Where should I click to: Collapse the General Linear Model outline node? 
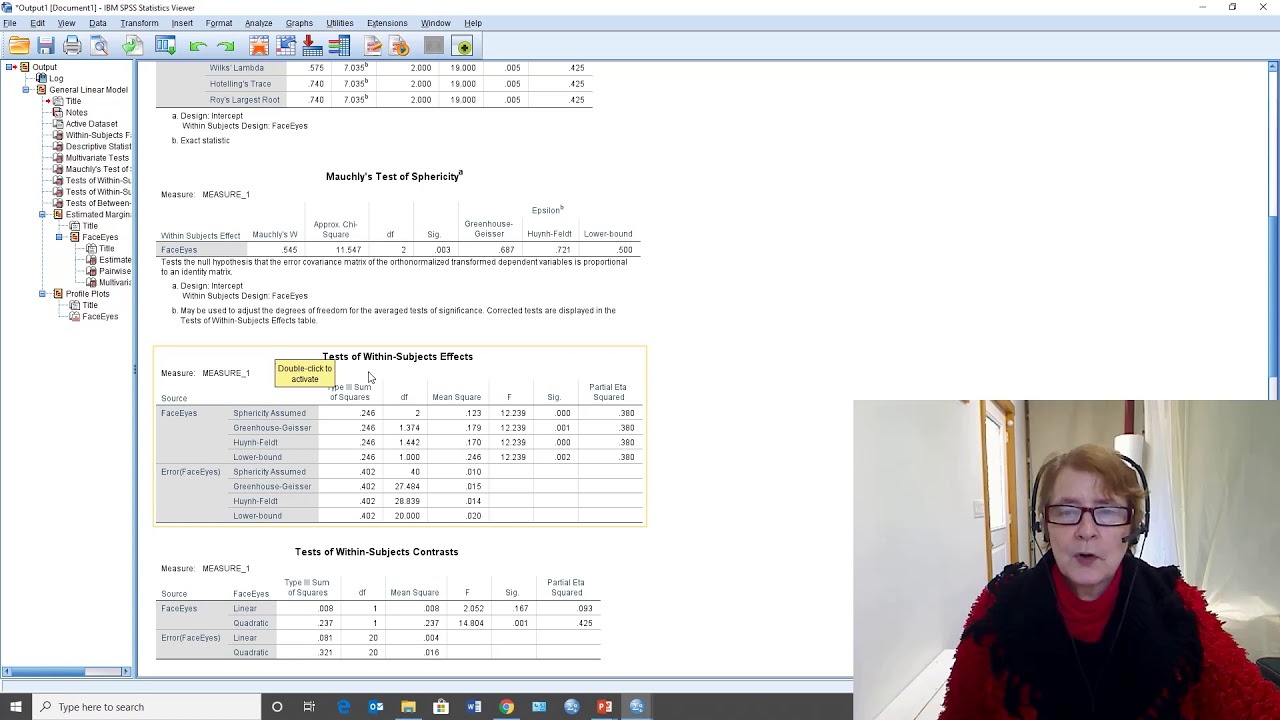click(26, 90)
